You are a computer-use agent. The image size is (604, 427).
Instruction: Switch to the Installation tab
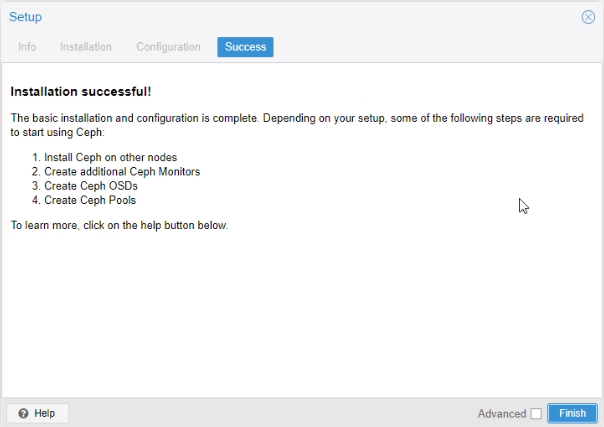point(86,47)
